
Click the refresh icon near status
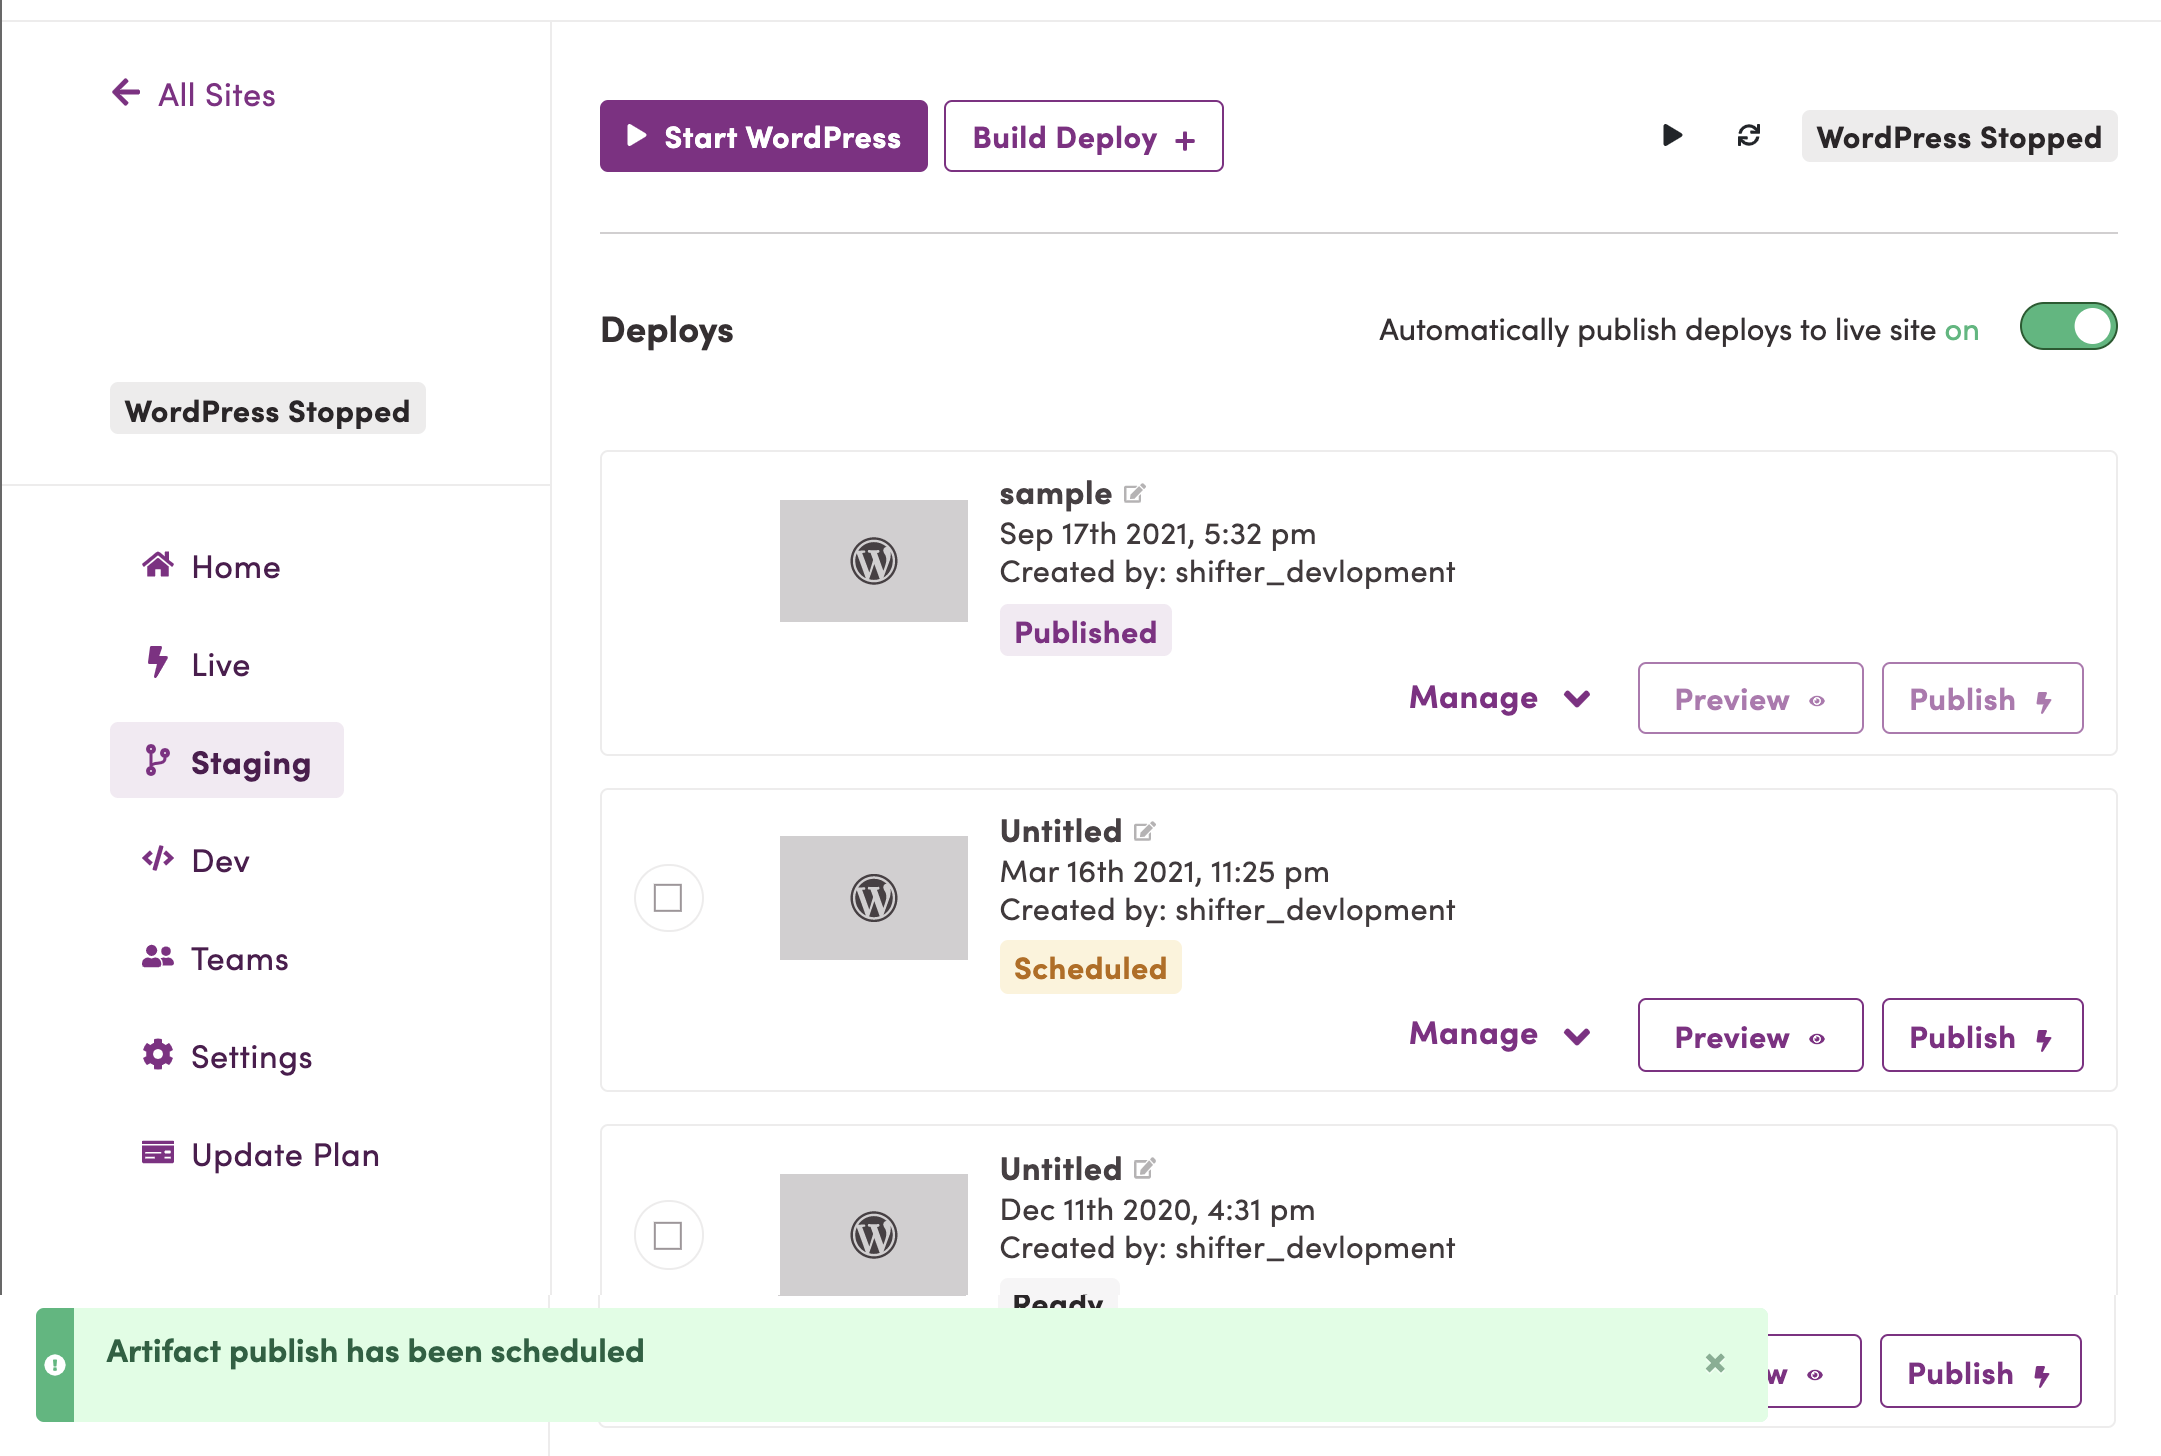pos(1748,135)
